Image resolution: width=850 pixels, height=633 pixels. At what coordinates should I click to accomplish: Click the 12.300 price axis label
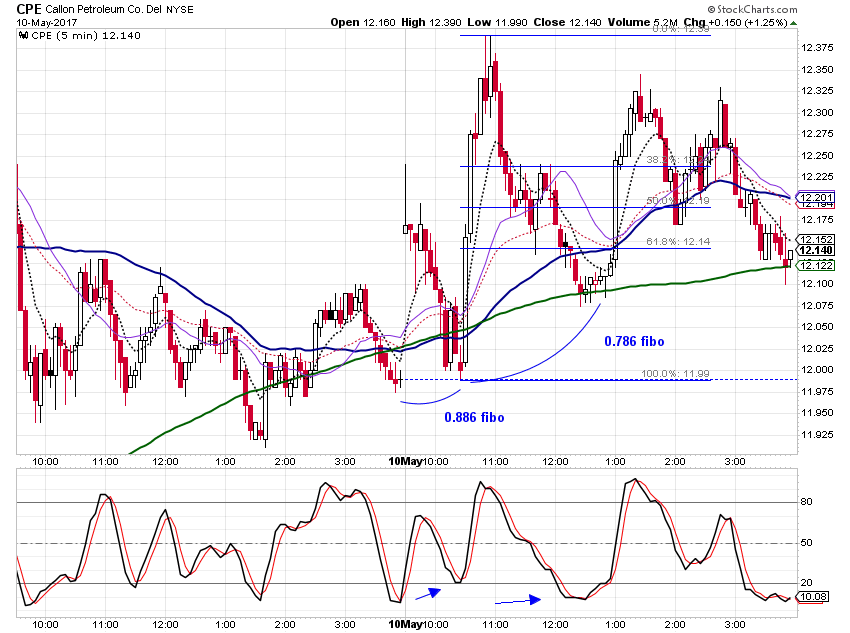pyautogui.click(x=817, y=113)
